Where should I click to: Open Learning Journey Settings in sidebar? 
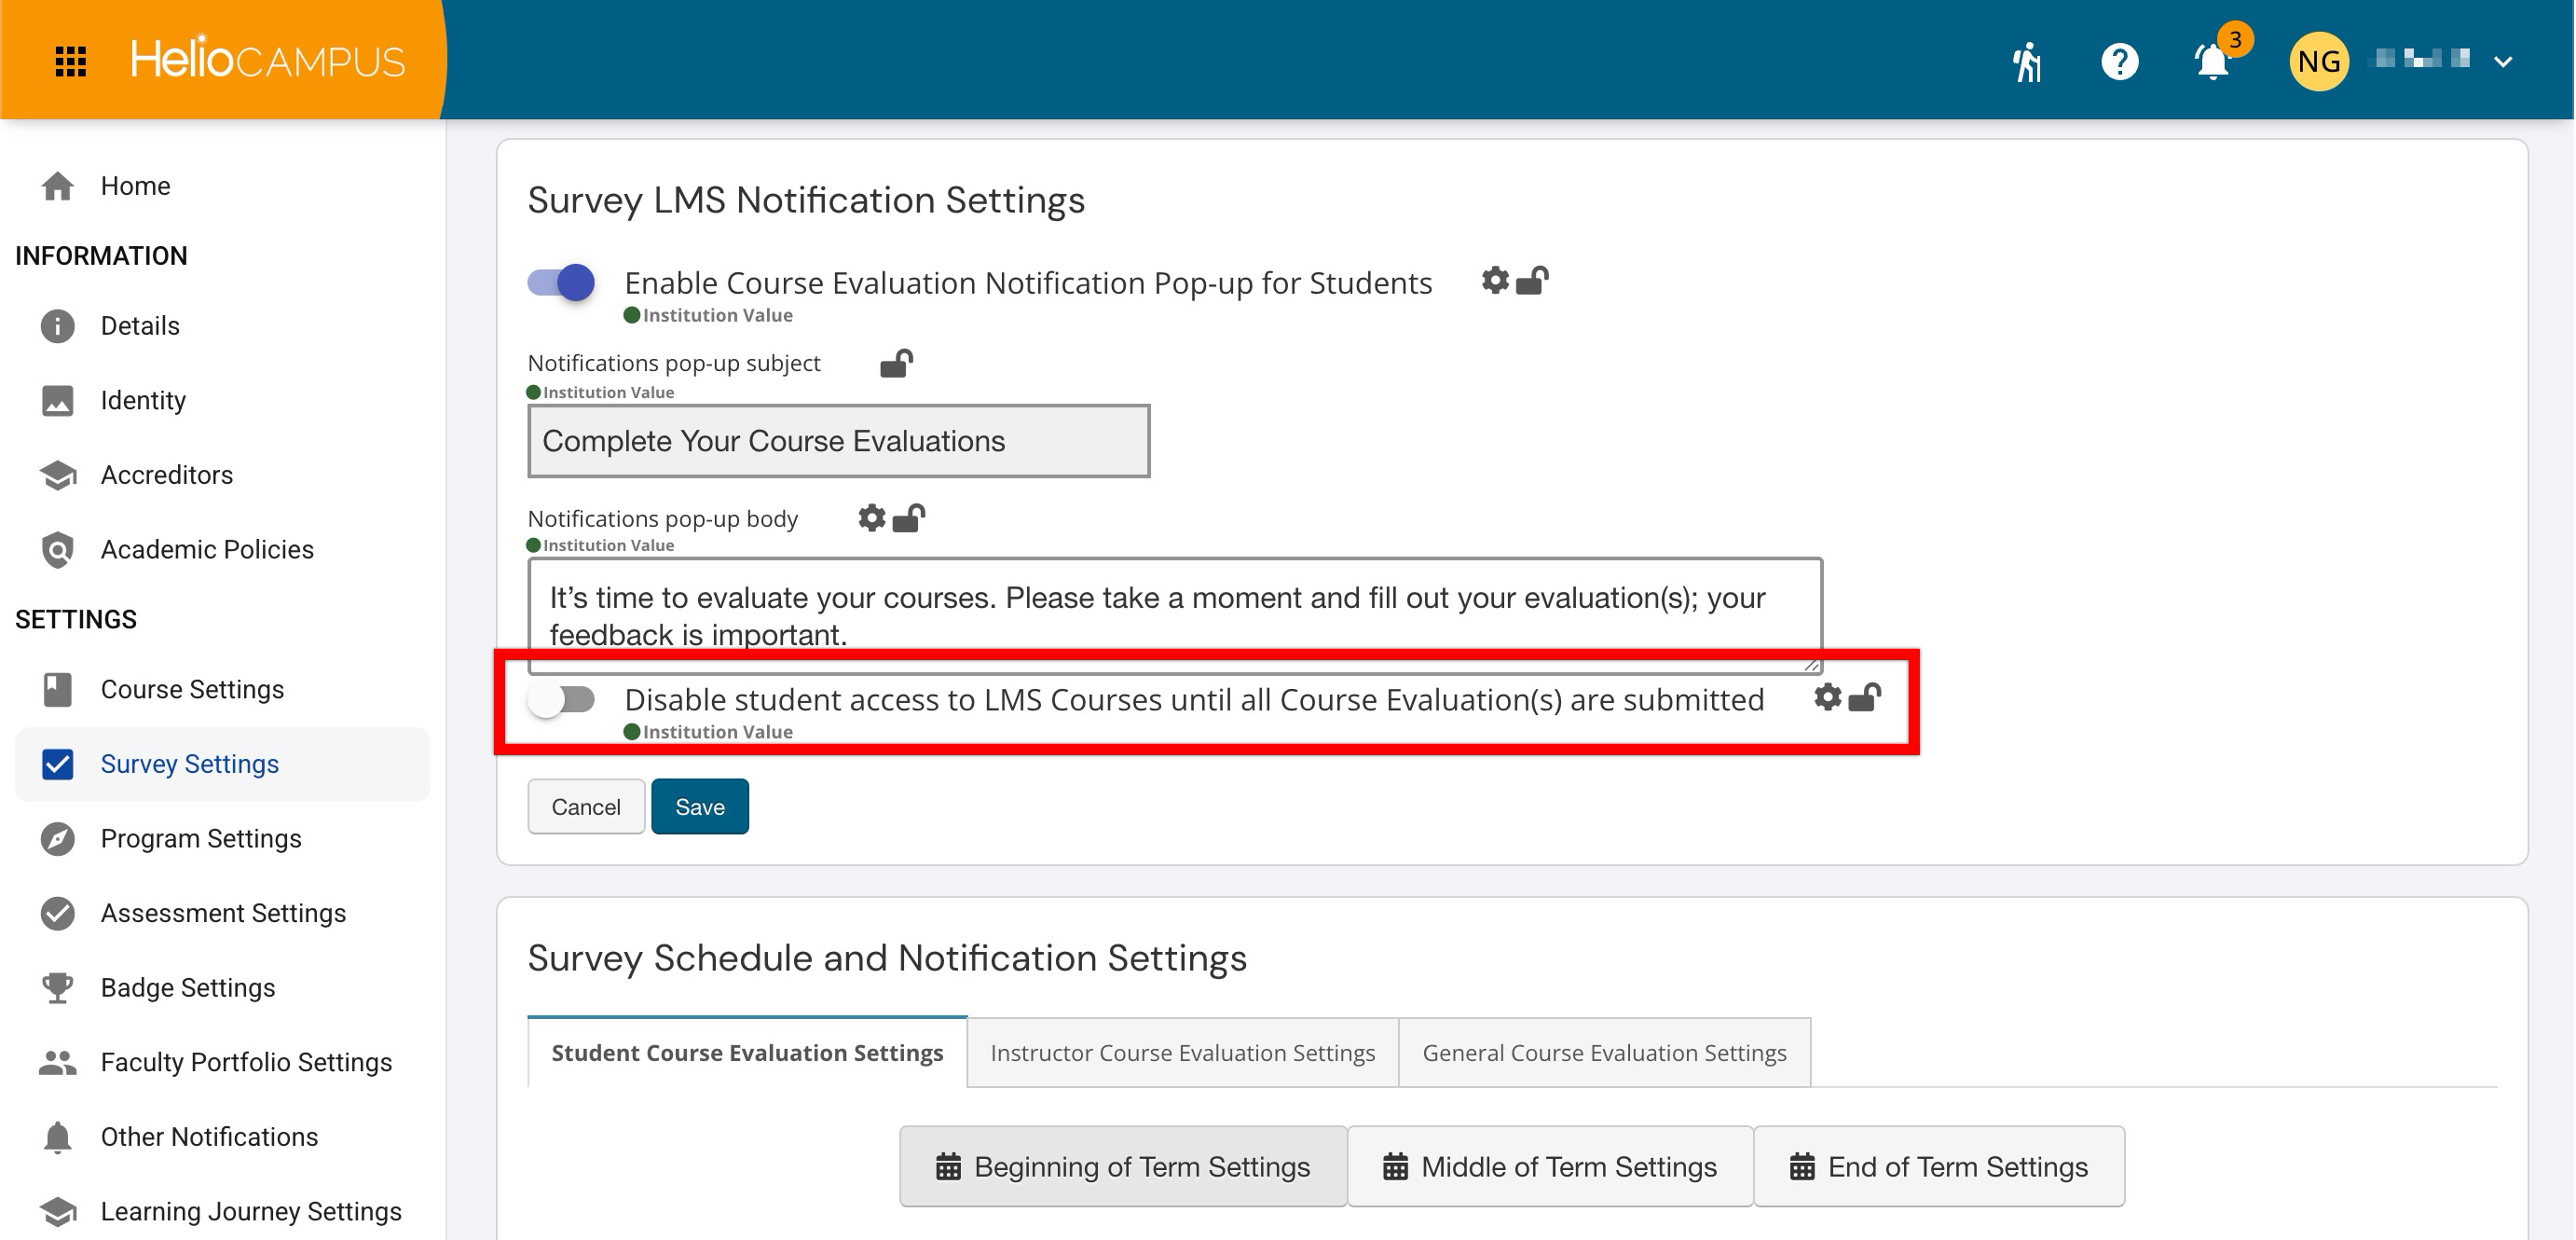222,1211
